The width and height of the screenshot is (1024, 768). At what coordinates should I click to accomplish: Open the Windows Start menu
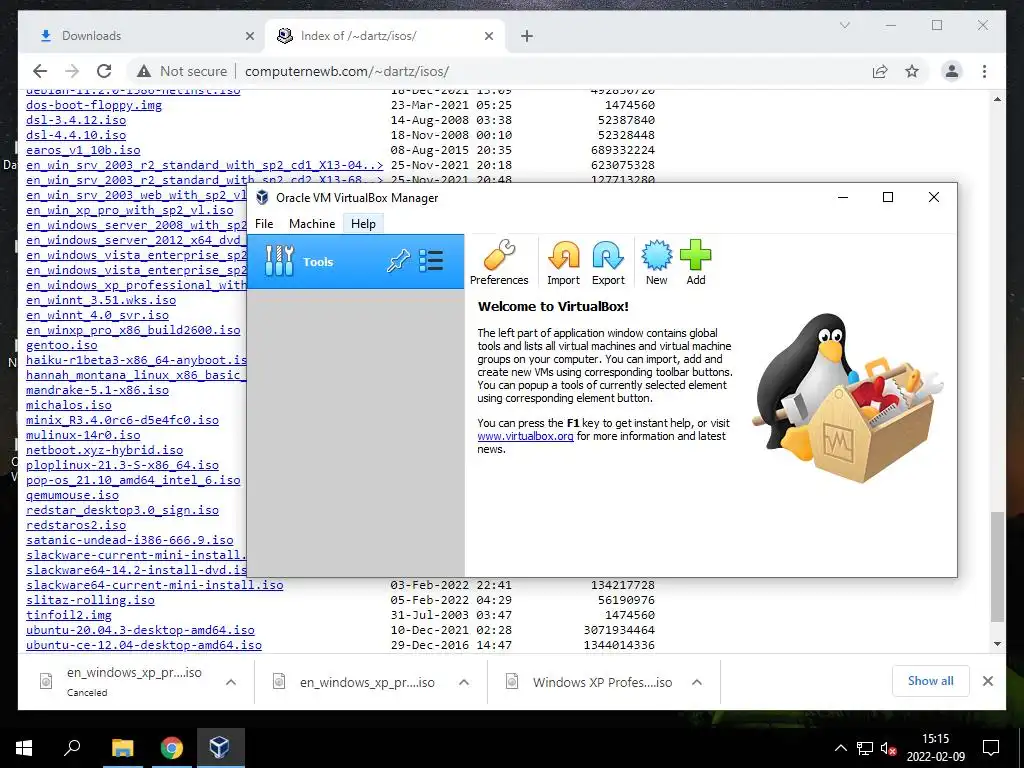pyautogui.click(x=24, y=748)
